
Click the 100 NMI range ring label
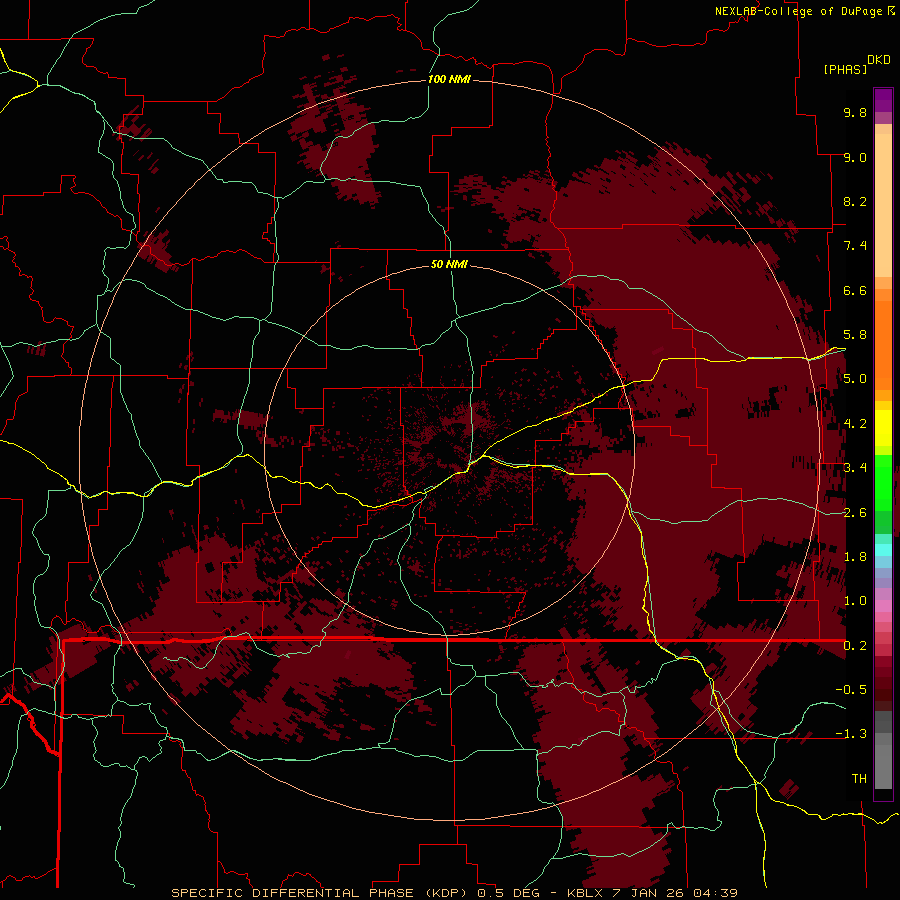coord(449,79)
